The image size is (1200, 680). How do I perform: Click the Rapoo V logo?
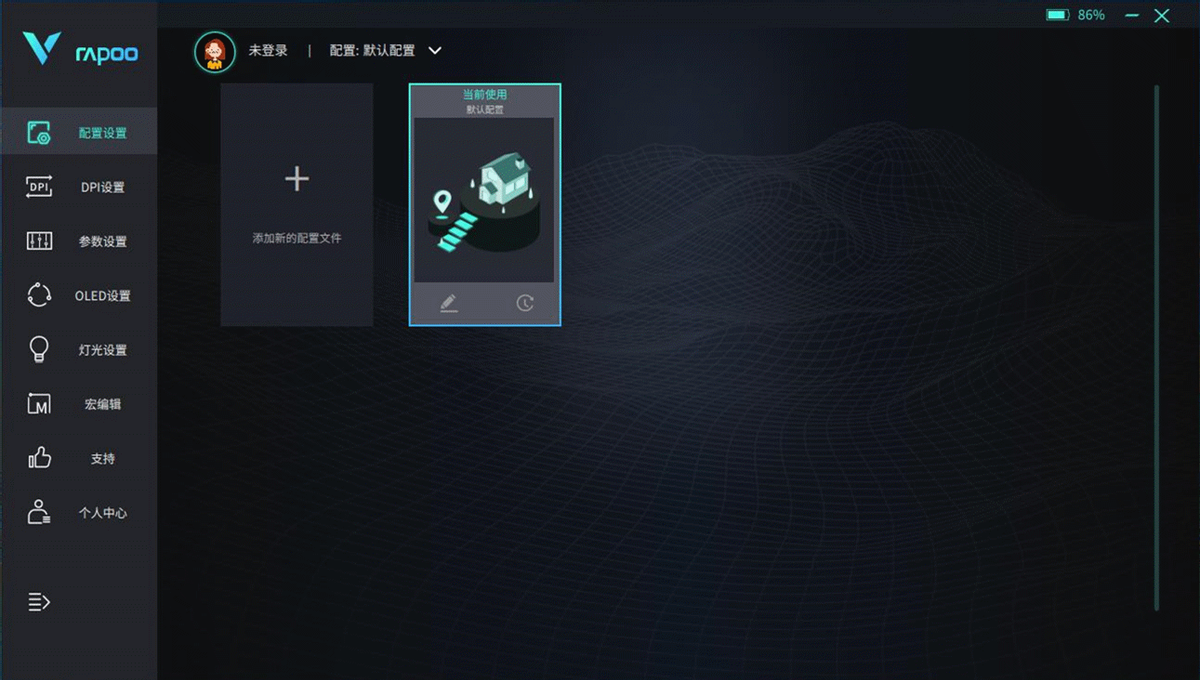click(42, 48)
